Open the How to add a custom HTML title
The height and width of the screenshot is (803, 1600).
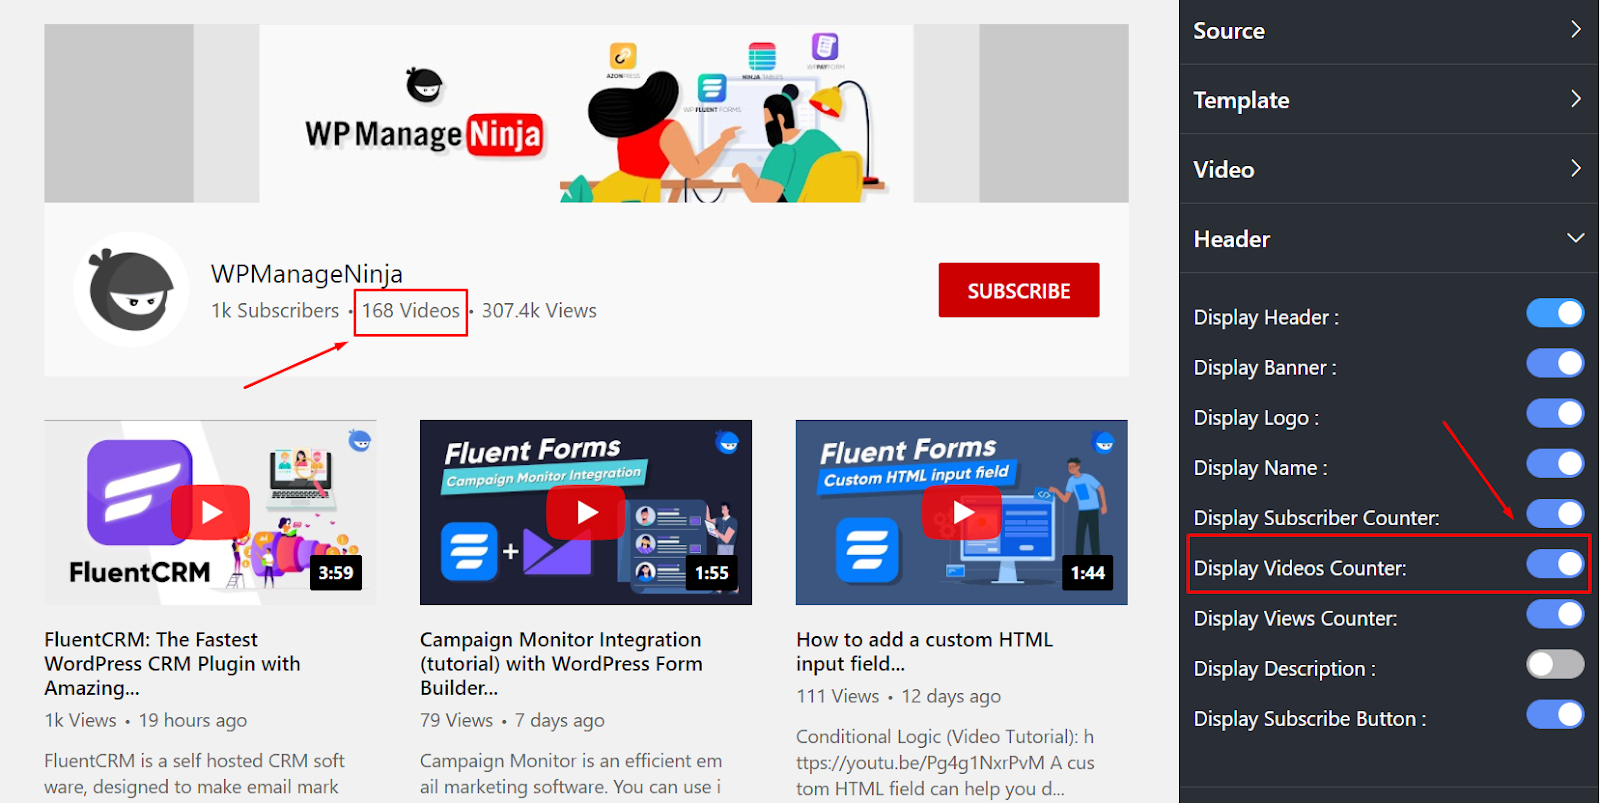tap(924, 651)
